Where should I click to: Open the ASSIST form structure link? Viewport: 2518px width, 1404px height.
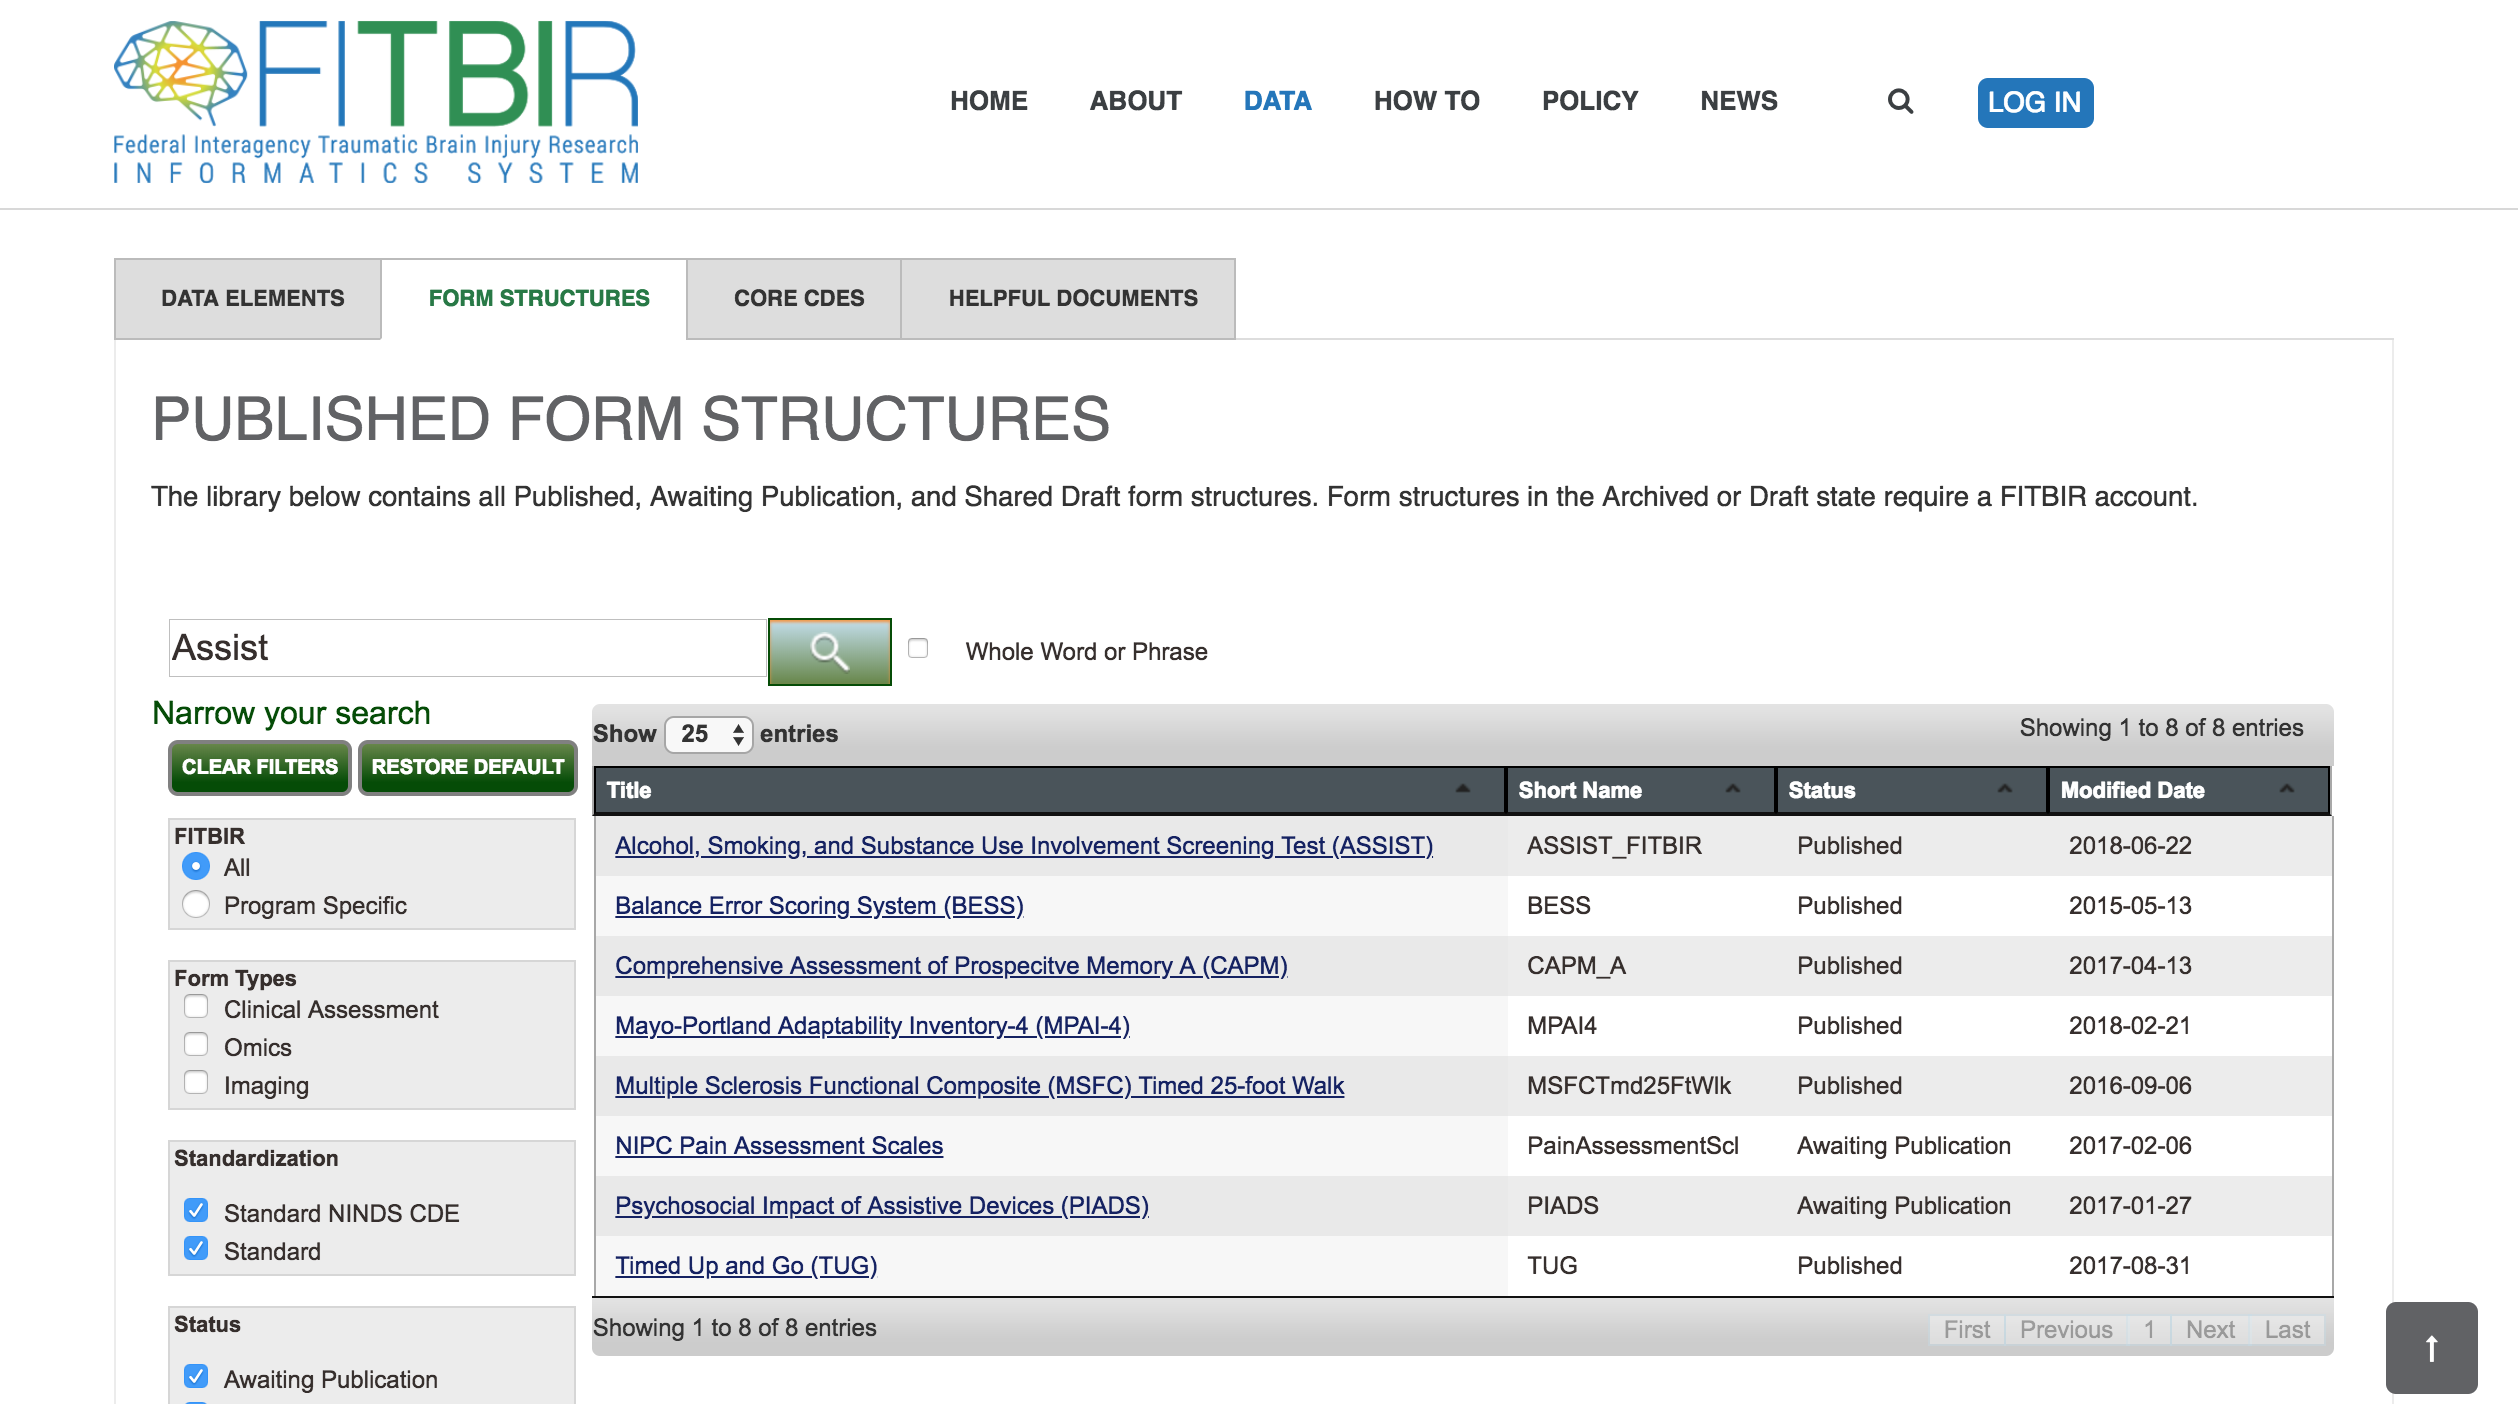click(x=1024, y=846)
